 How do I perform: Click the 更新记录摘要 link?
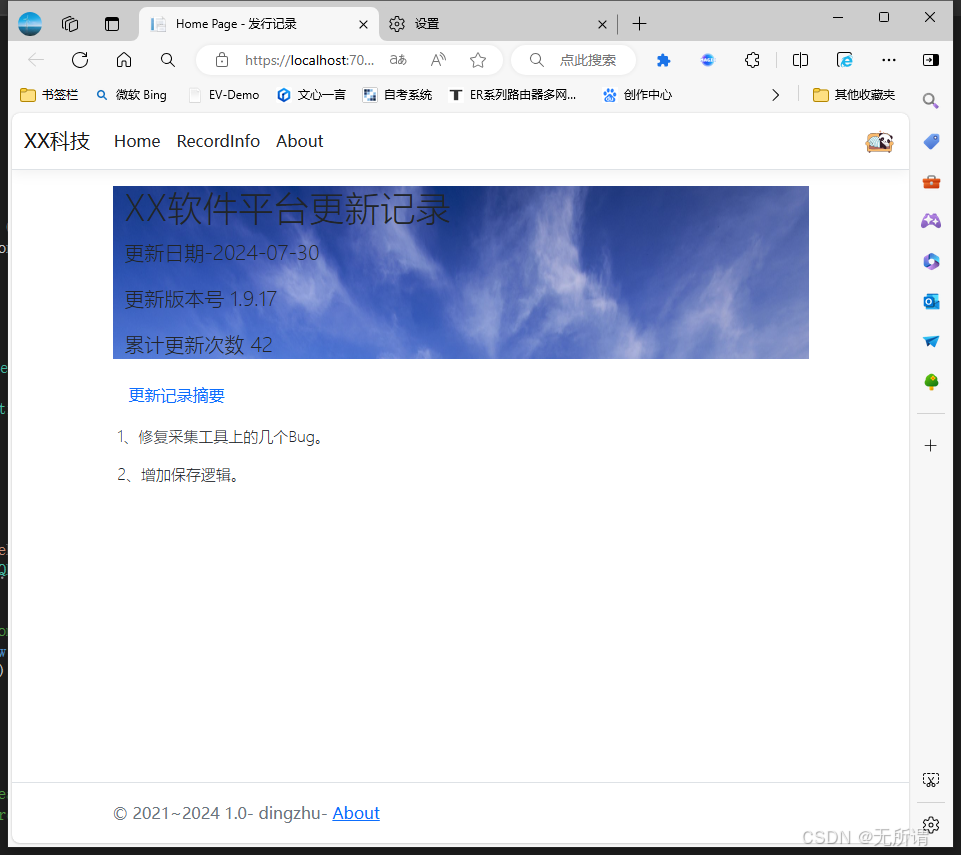(x=177, y=395)
